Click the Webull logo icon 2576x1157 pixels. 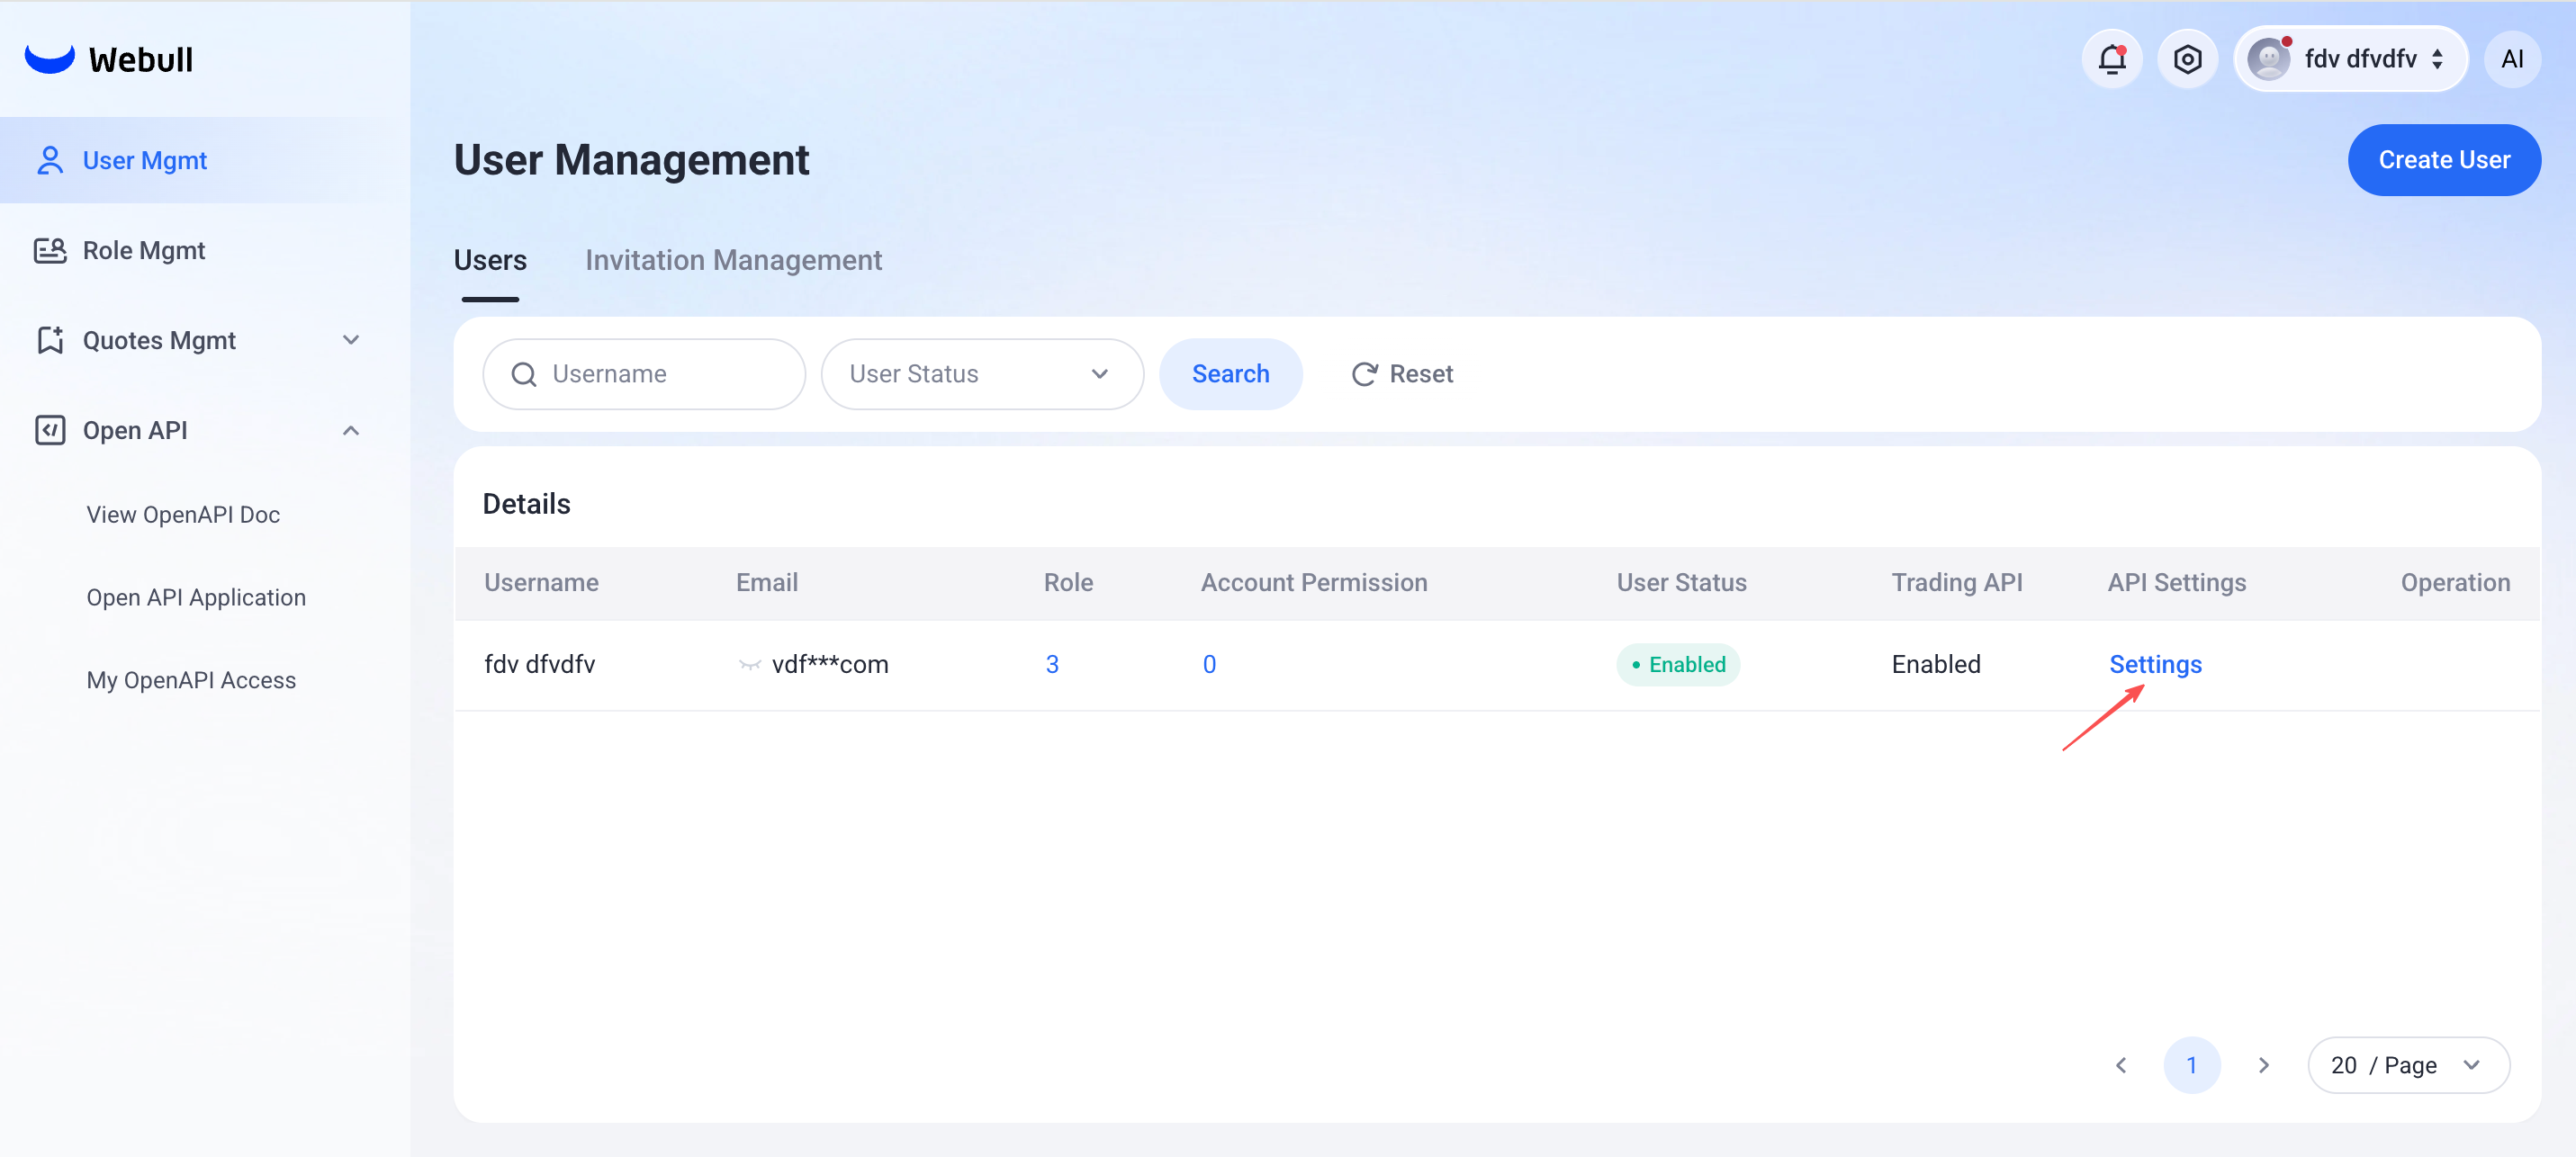point(49,58)
